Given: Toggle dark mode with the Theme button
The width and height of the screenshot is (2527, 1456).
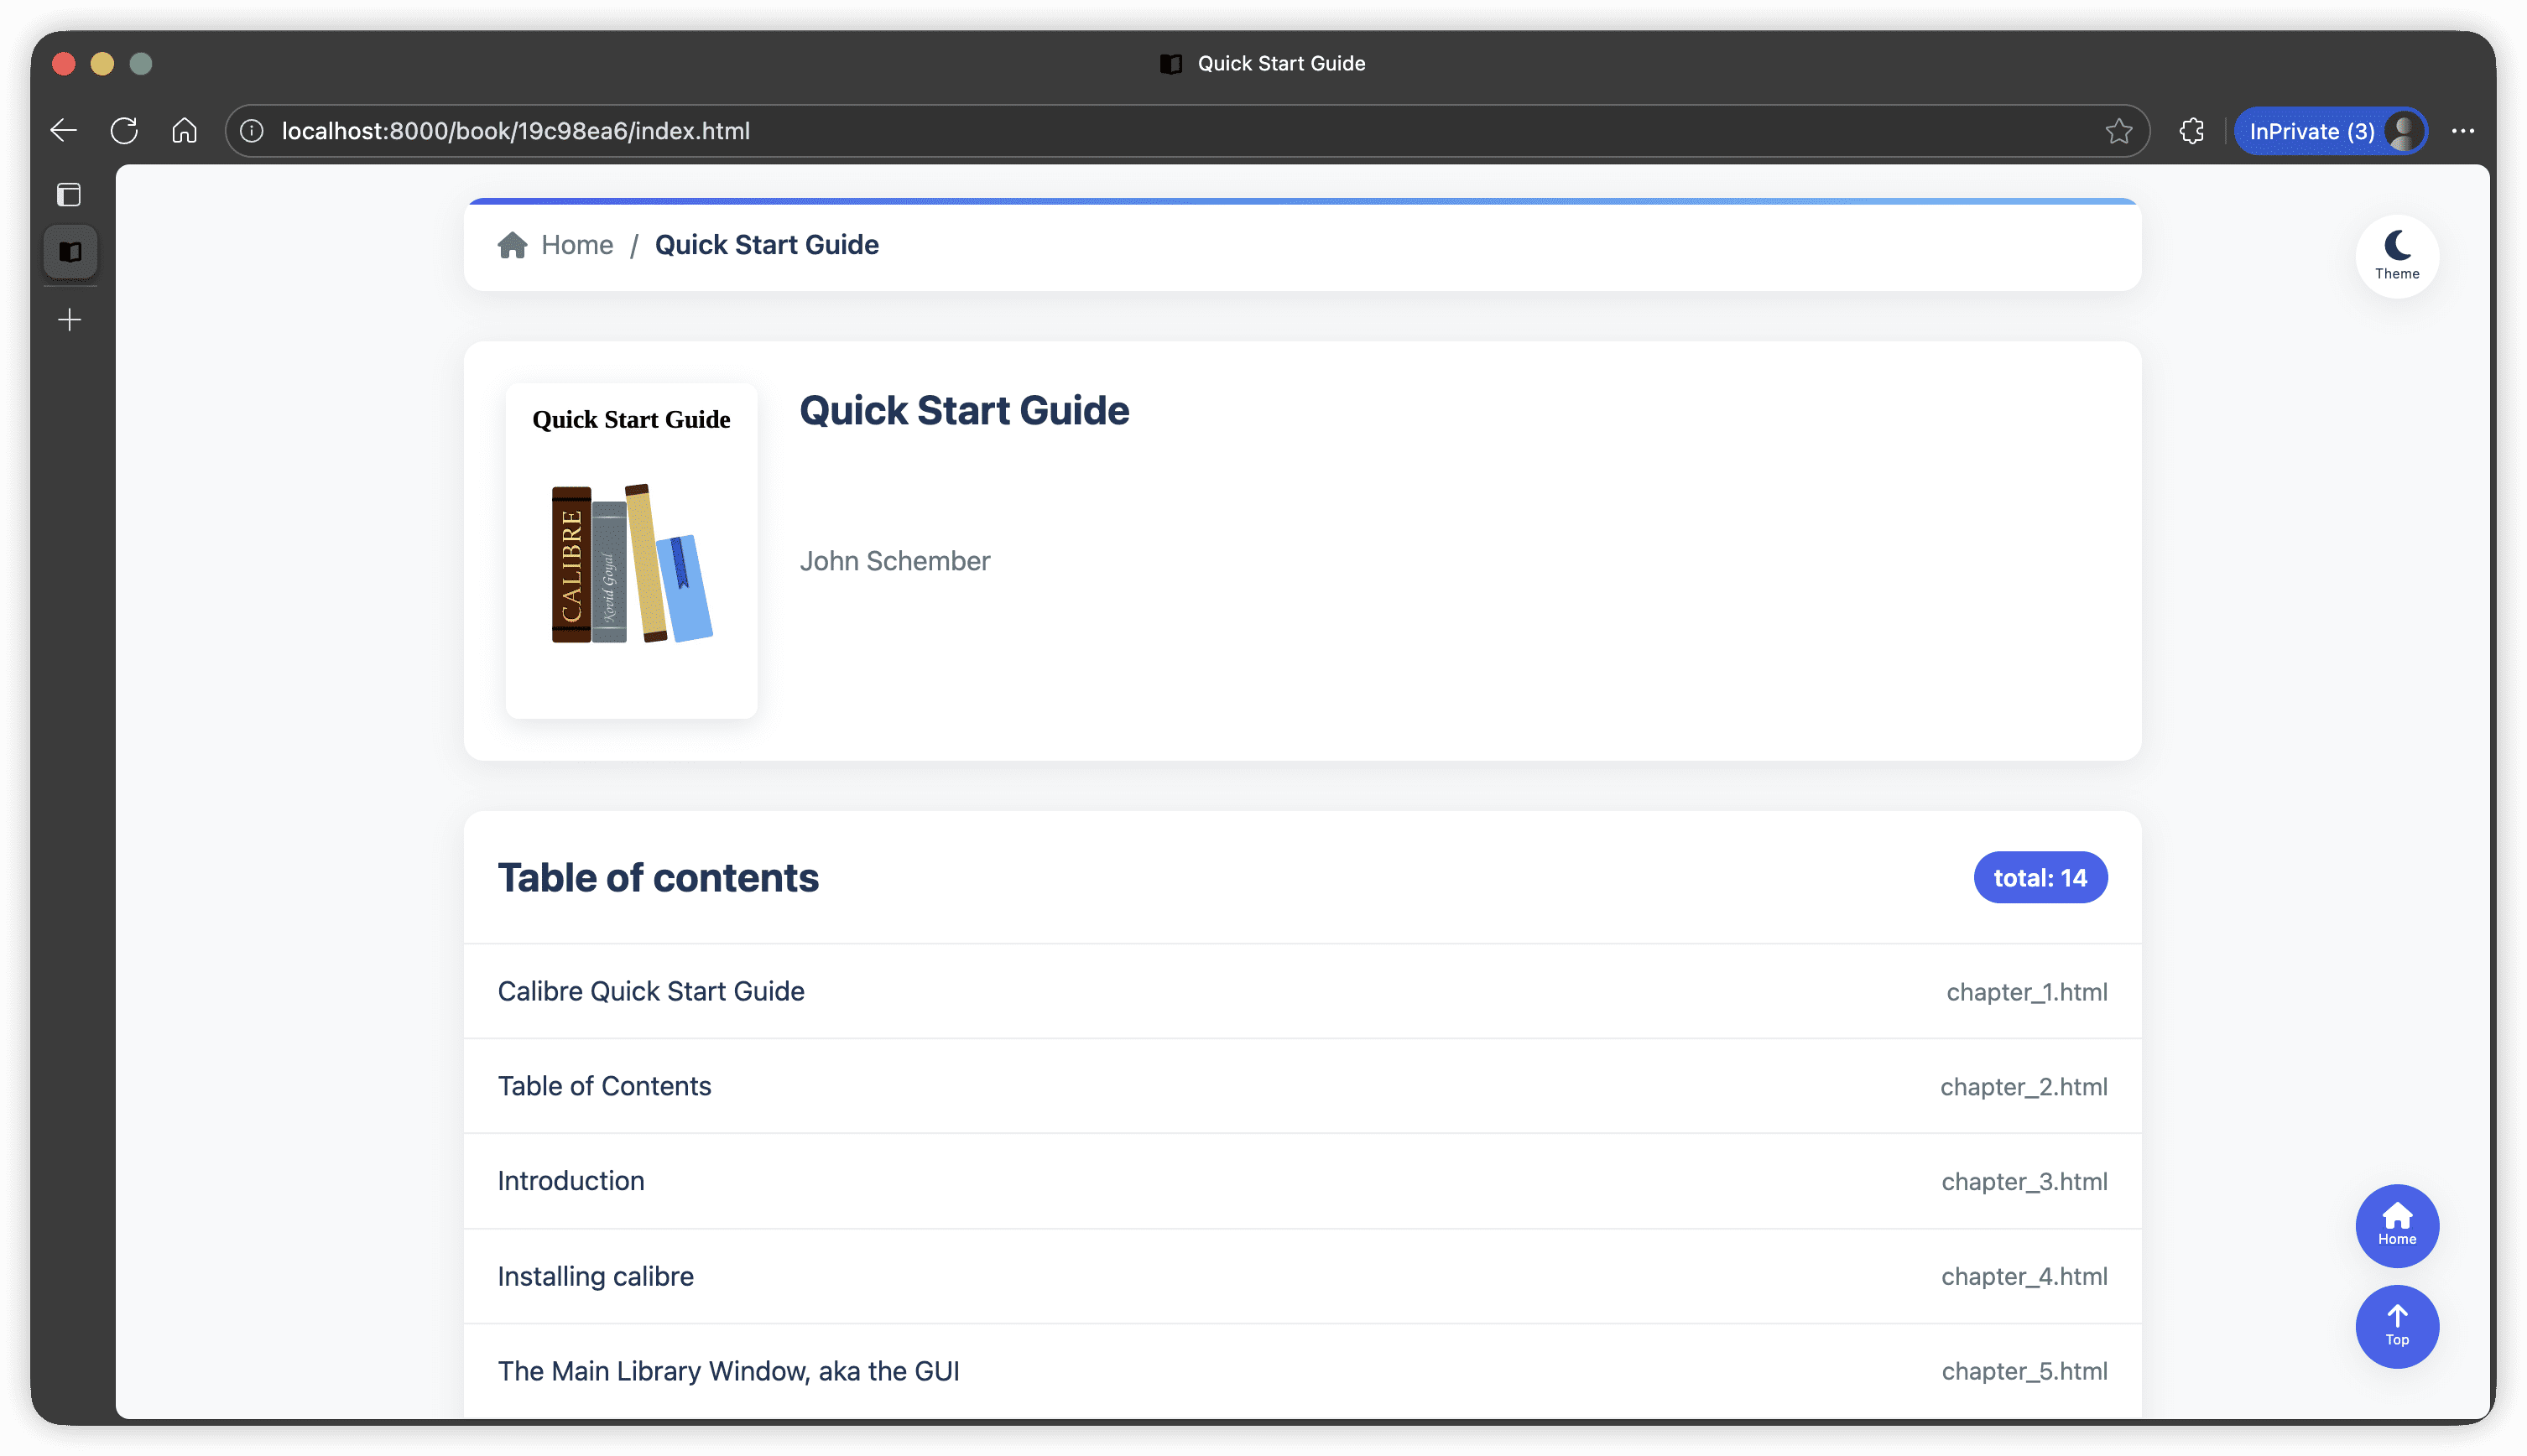Looking at the screenshot, I should coord(2396,256).
